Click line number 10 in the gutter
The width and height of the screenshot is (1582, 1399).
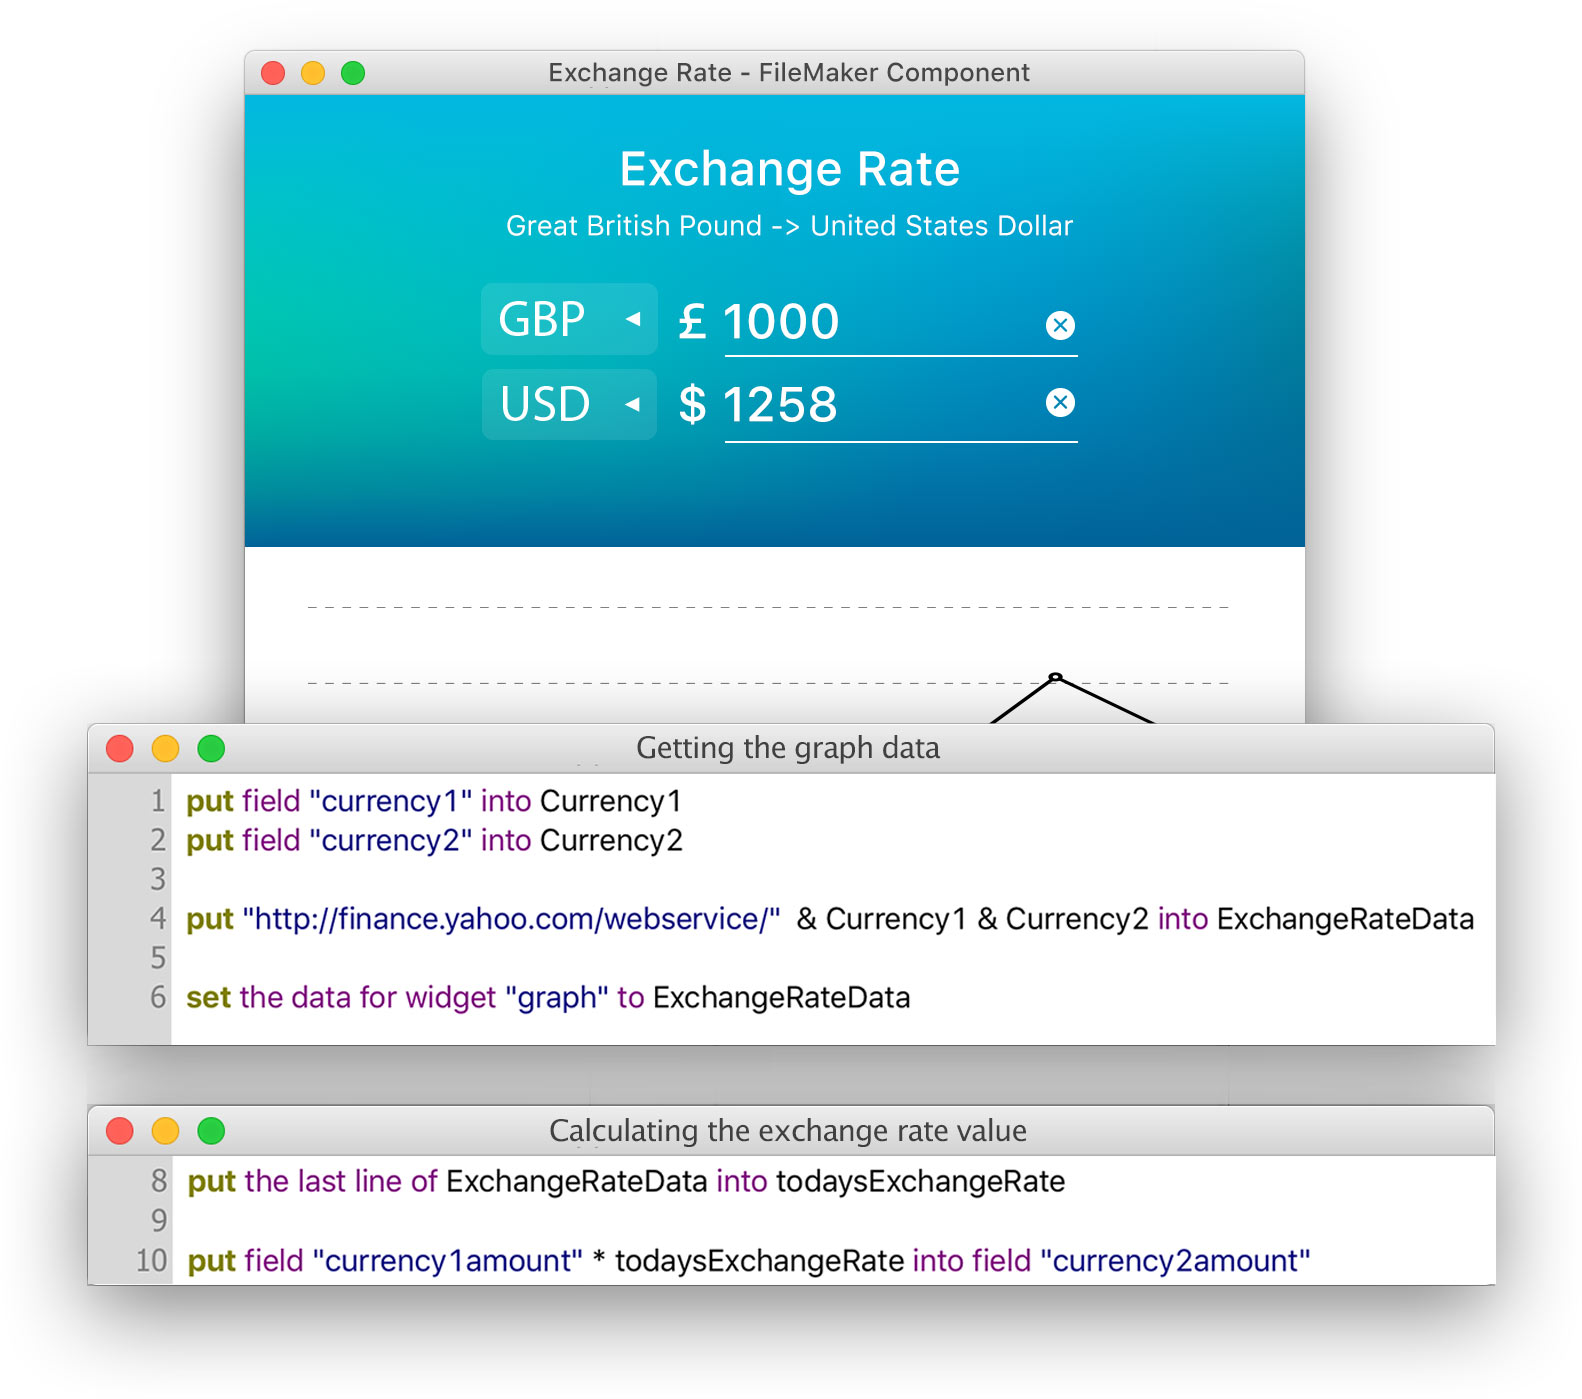(x=152, y=1260)
